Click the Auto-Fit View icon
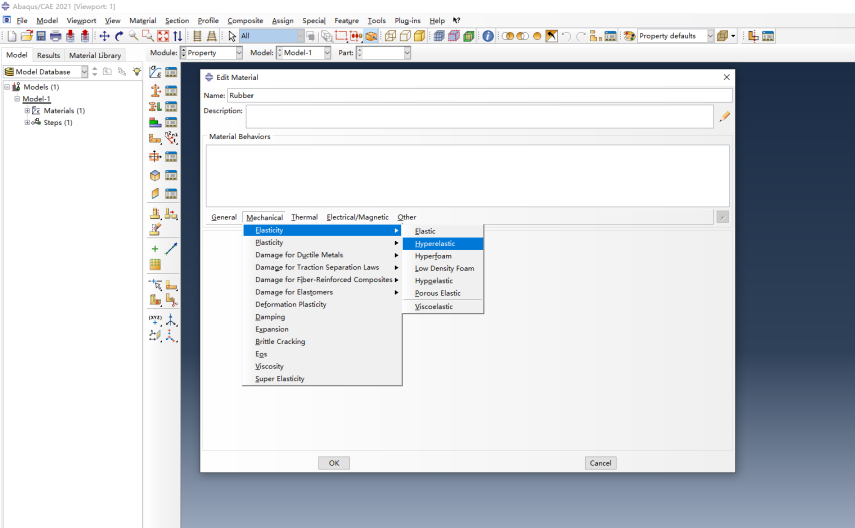Image resolution: width=855 pixels, height=528 pixels. coord(163,36)
